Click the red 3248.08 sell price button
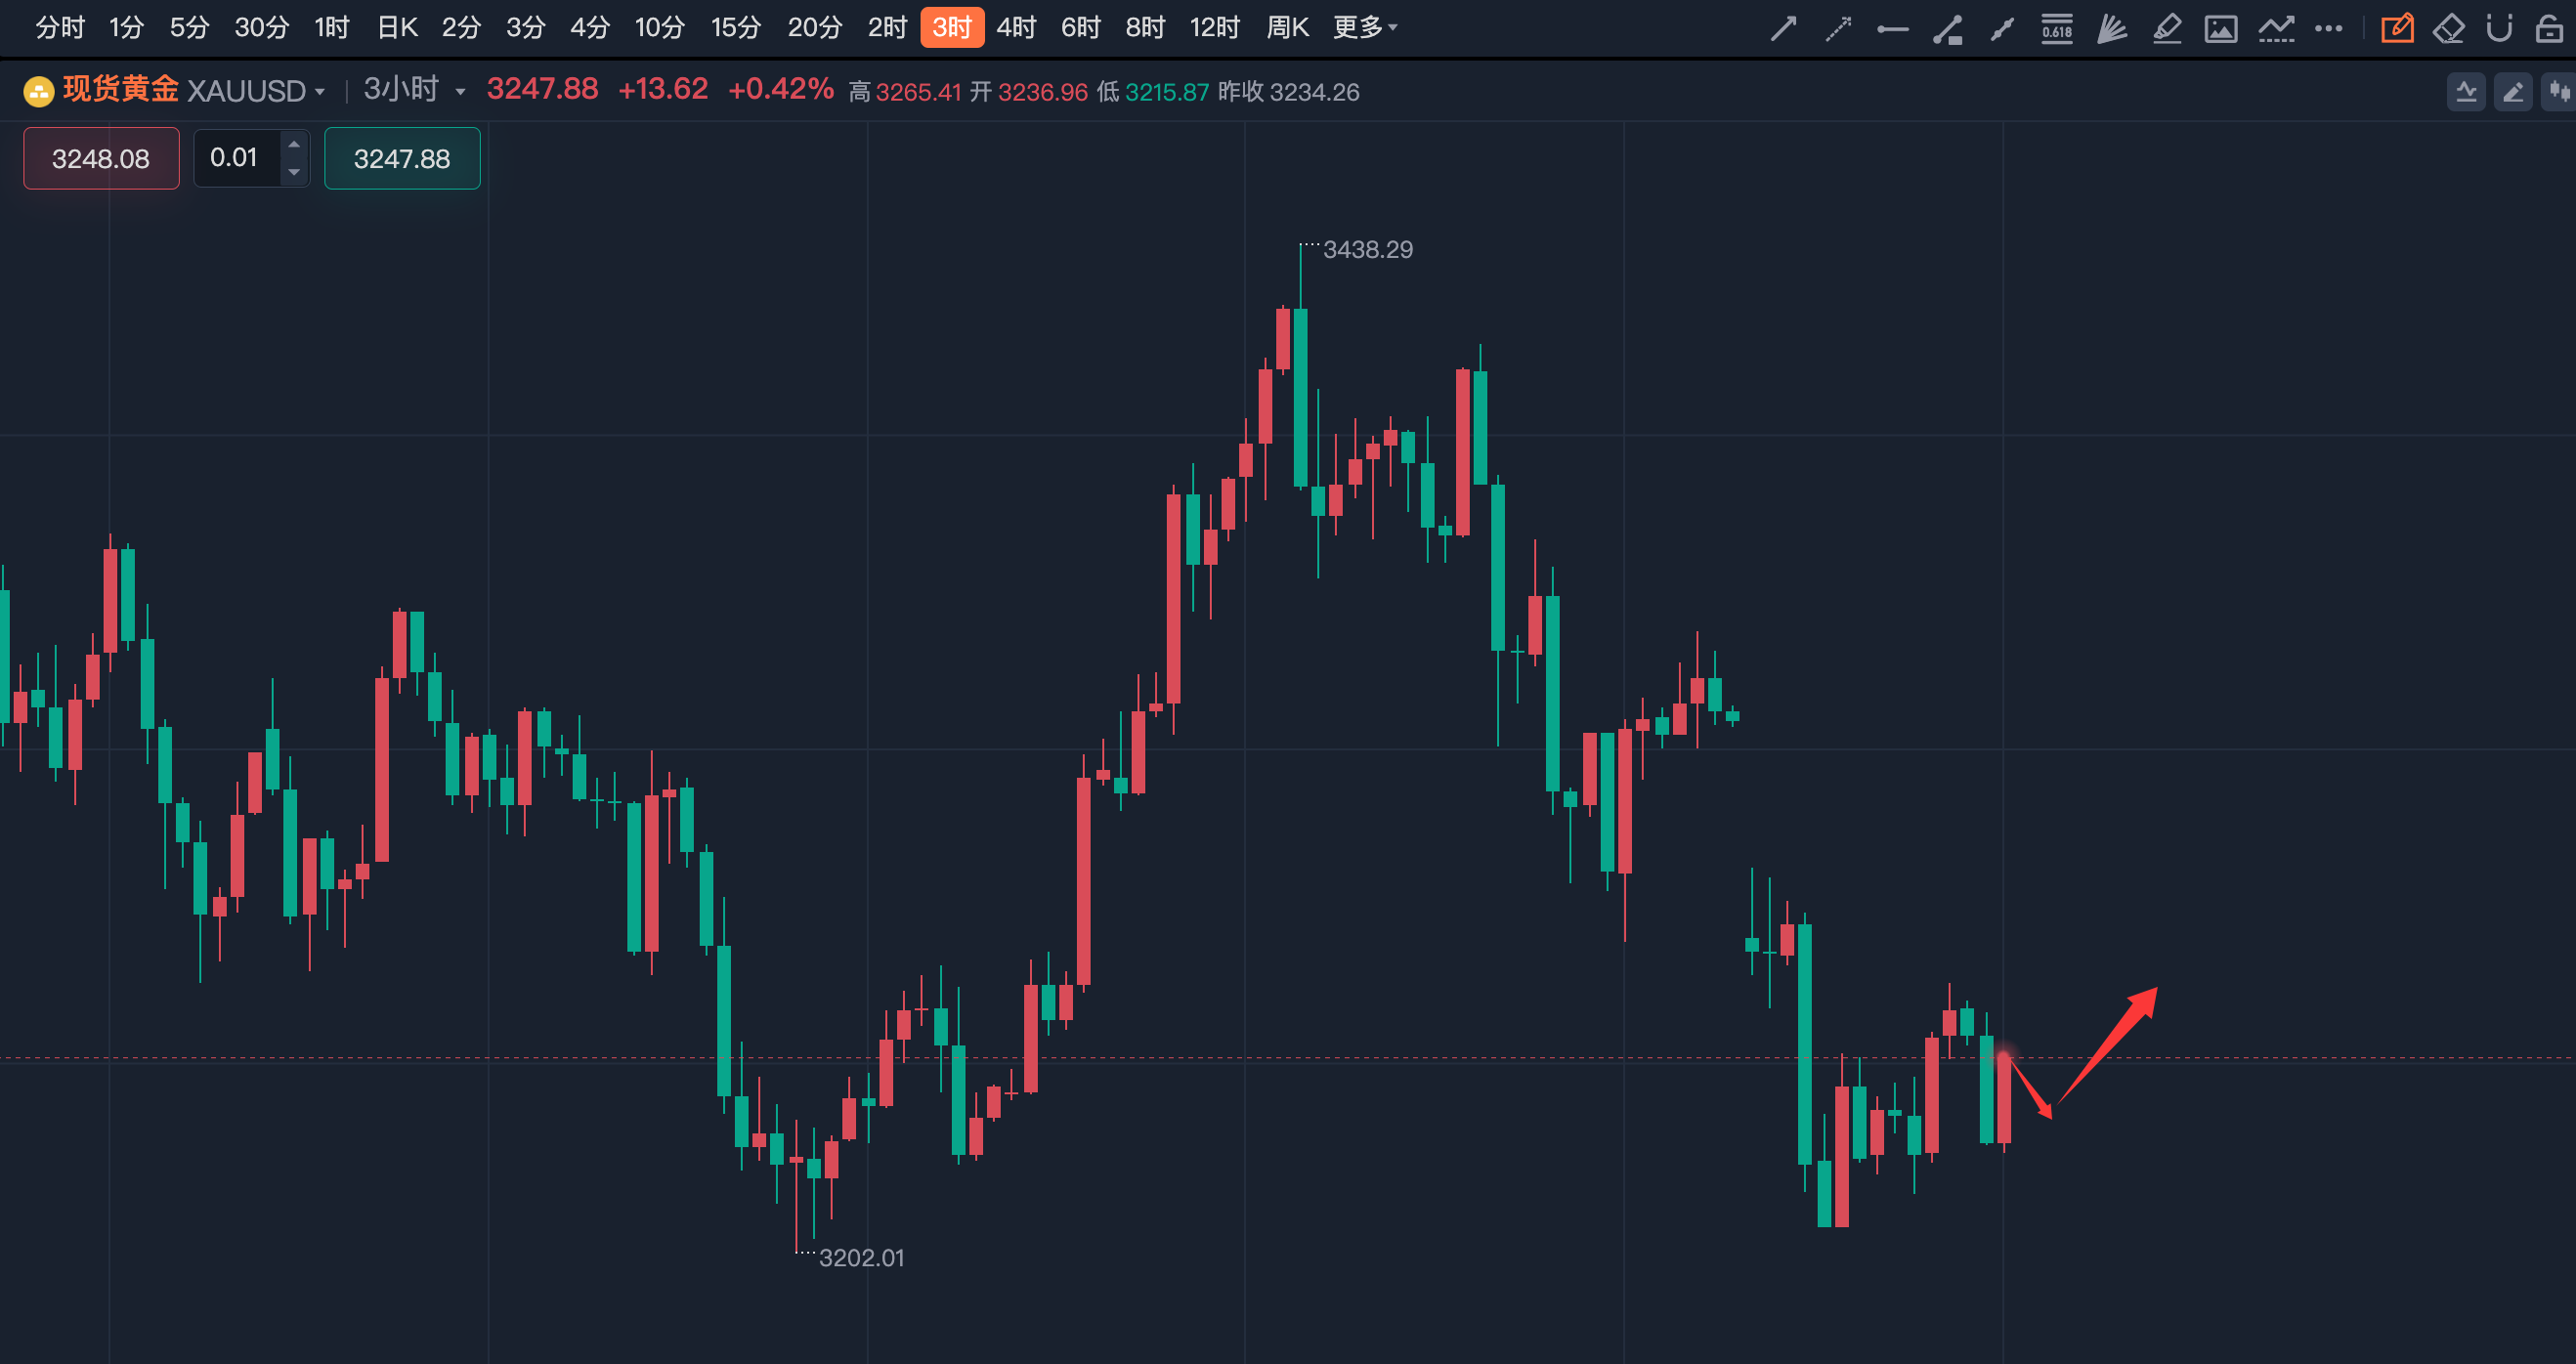Screen dimensions: 2576x1364 pos(101,158)
